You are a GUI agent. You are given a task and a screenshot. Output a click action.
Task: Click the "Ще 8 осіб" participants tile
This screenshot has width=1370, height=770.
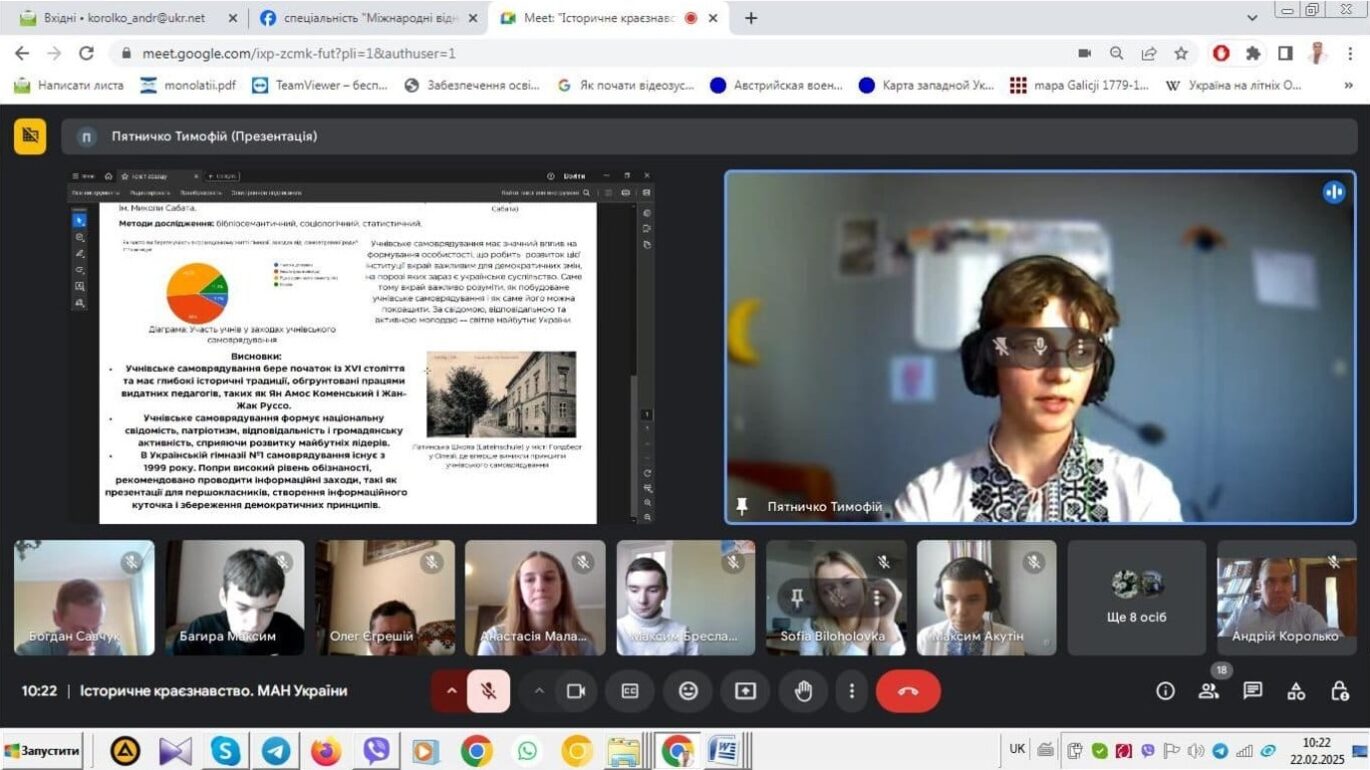point(1137,598)
